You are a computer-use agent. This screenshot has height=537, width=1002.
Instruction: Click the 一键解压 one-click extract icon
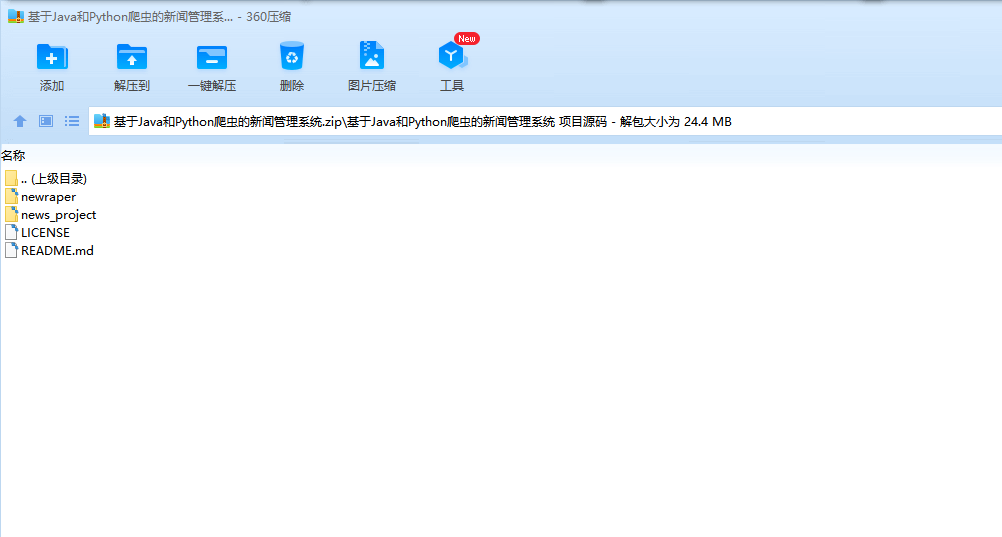pyautogui.click(x=212, y=57)
